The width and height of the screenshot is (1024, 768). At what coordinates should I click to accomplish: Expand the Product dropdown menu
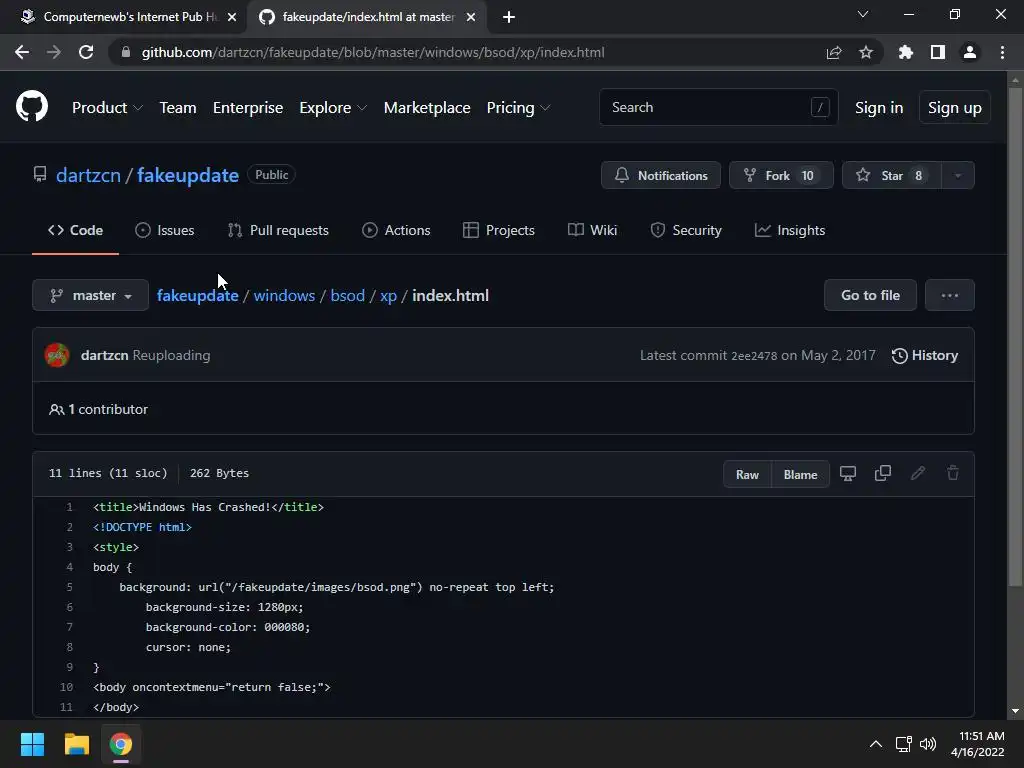(x=107, y=108)
